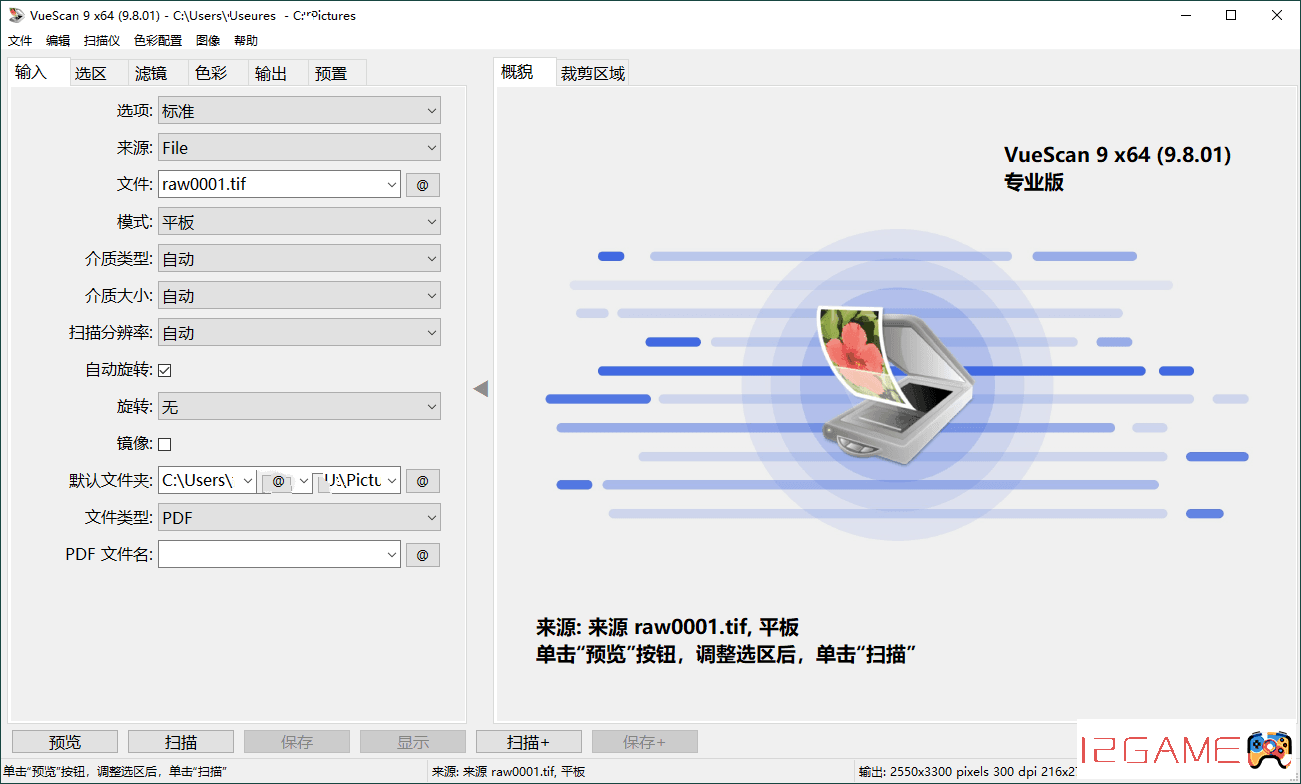
Task: Open the 扫描分辨率 dropdown
Action: point(299,333)
